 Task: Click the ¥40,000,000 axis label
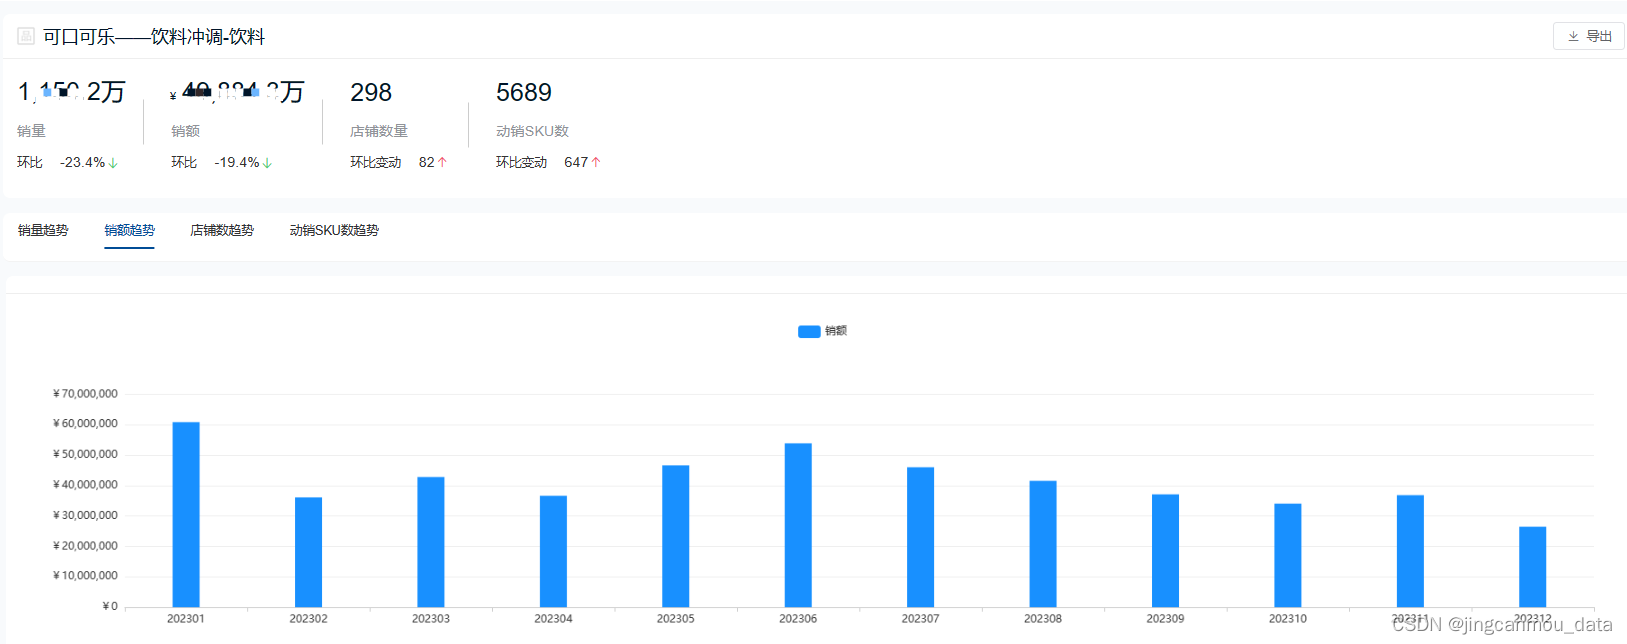[85, 485]
